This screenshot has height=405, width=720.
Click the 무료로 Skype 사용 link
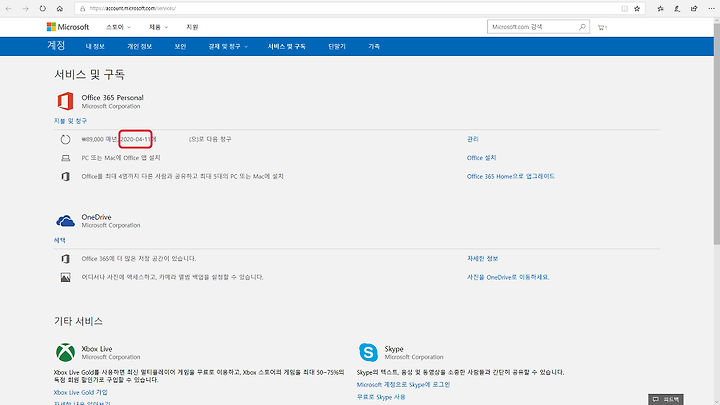tap(381, 397)
